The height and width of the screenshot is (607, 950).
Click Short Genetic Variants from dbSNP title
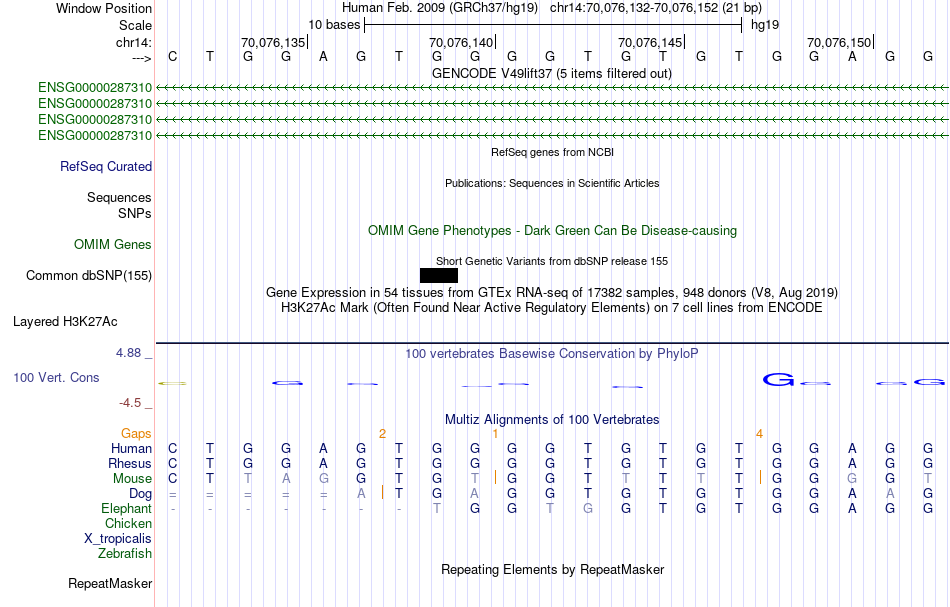tap(552, 261)
